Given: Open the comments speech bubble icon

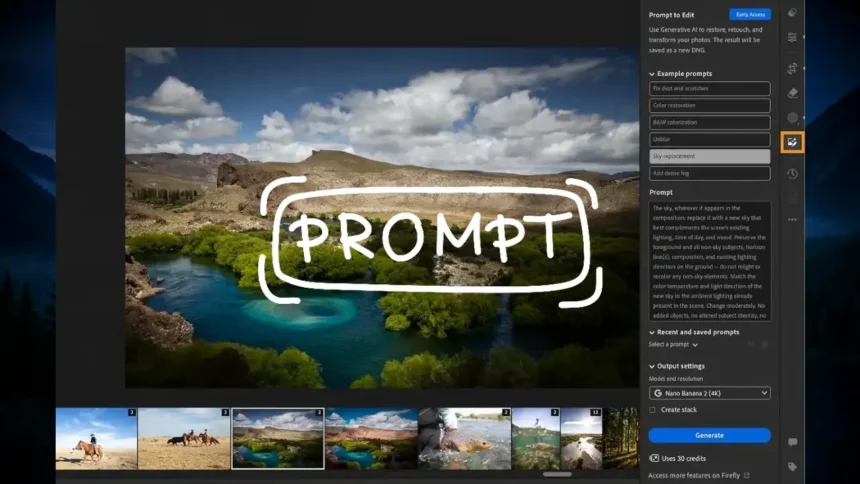Looking at the screenshot, I should pos(793,442).
